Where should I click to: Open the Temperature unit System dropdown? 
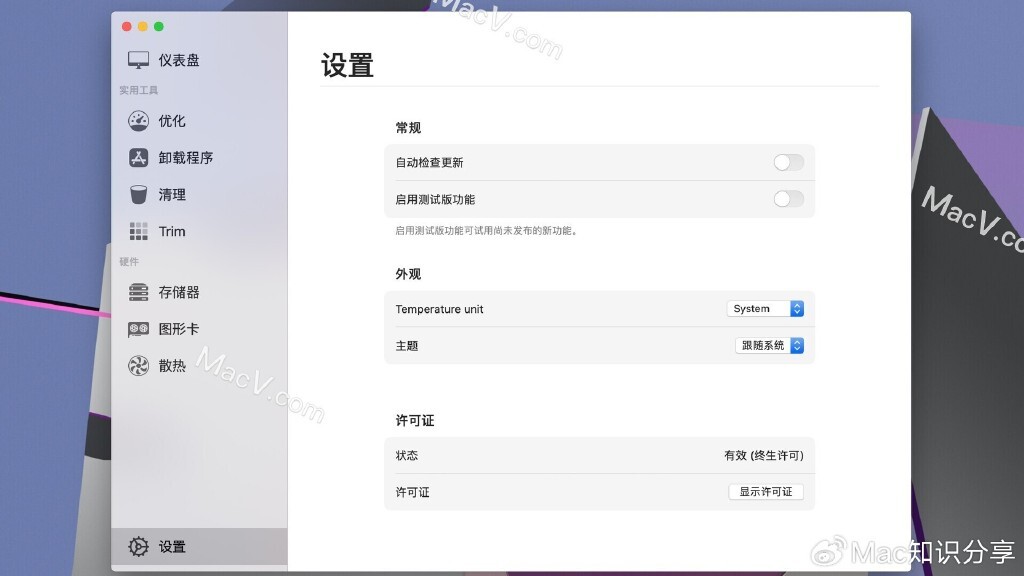tap(765, 309)
